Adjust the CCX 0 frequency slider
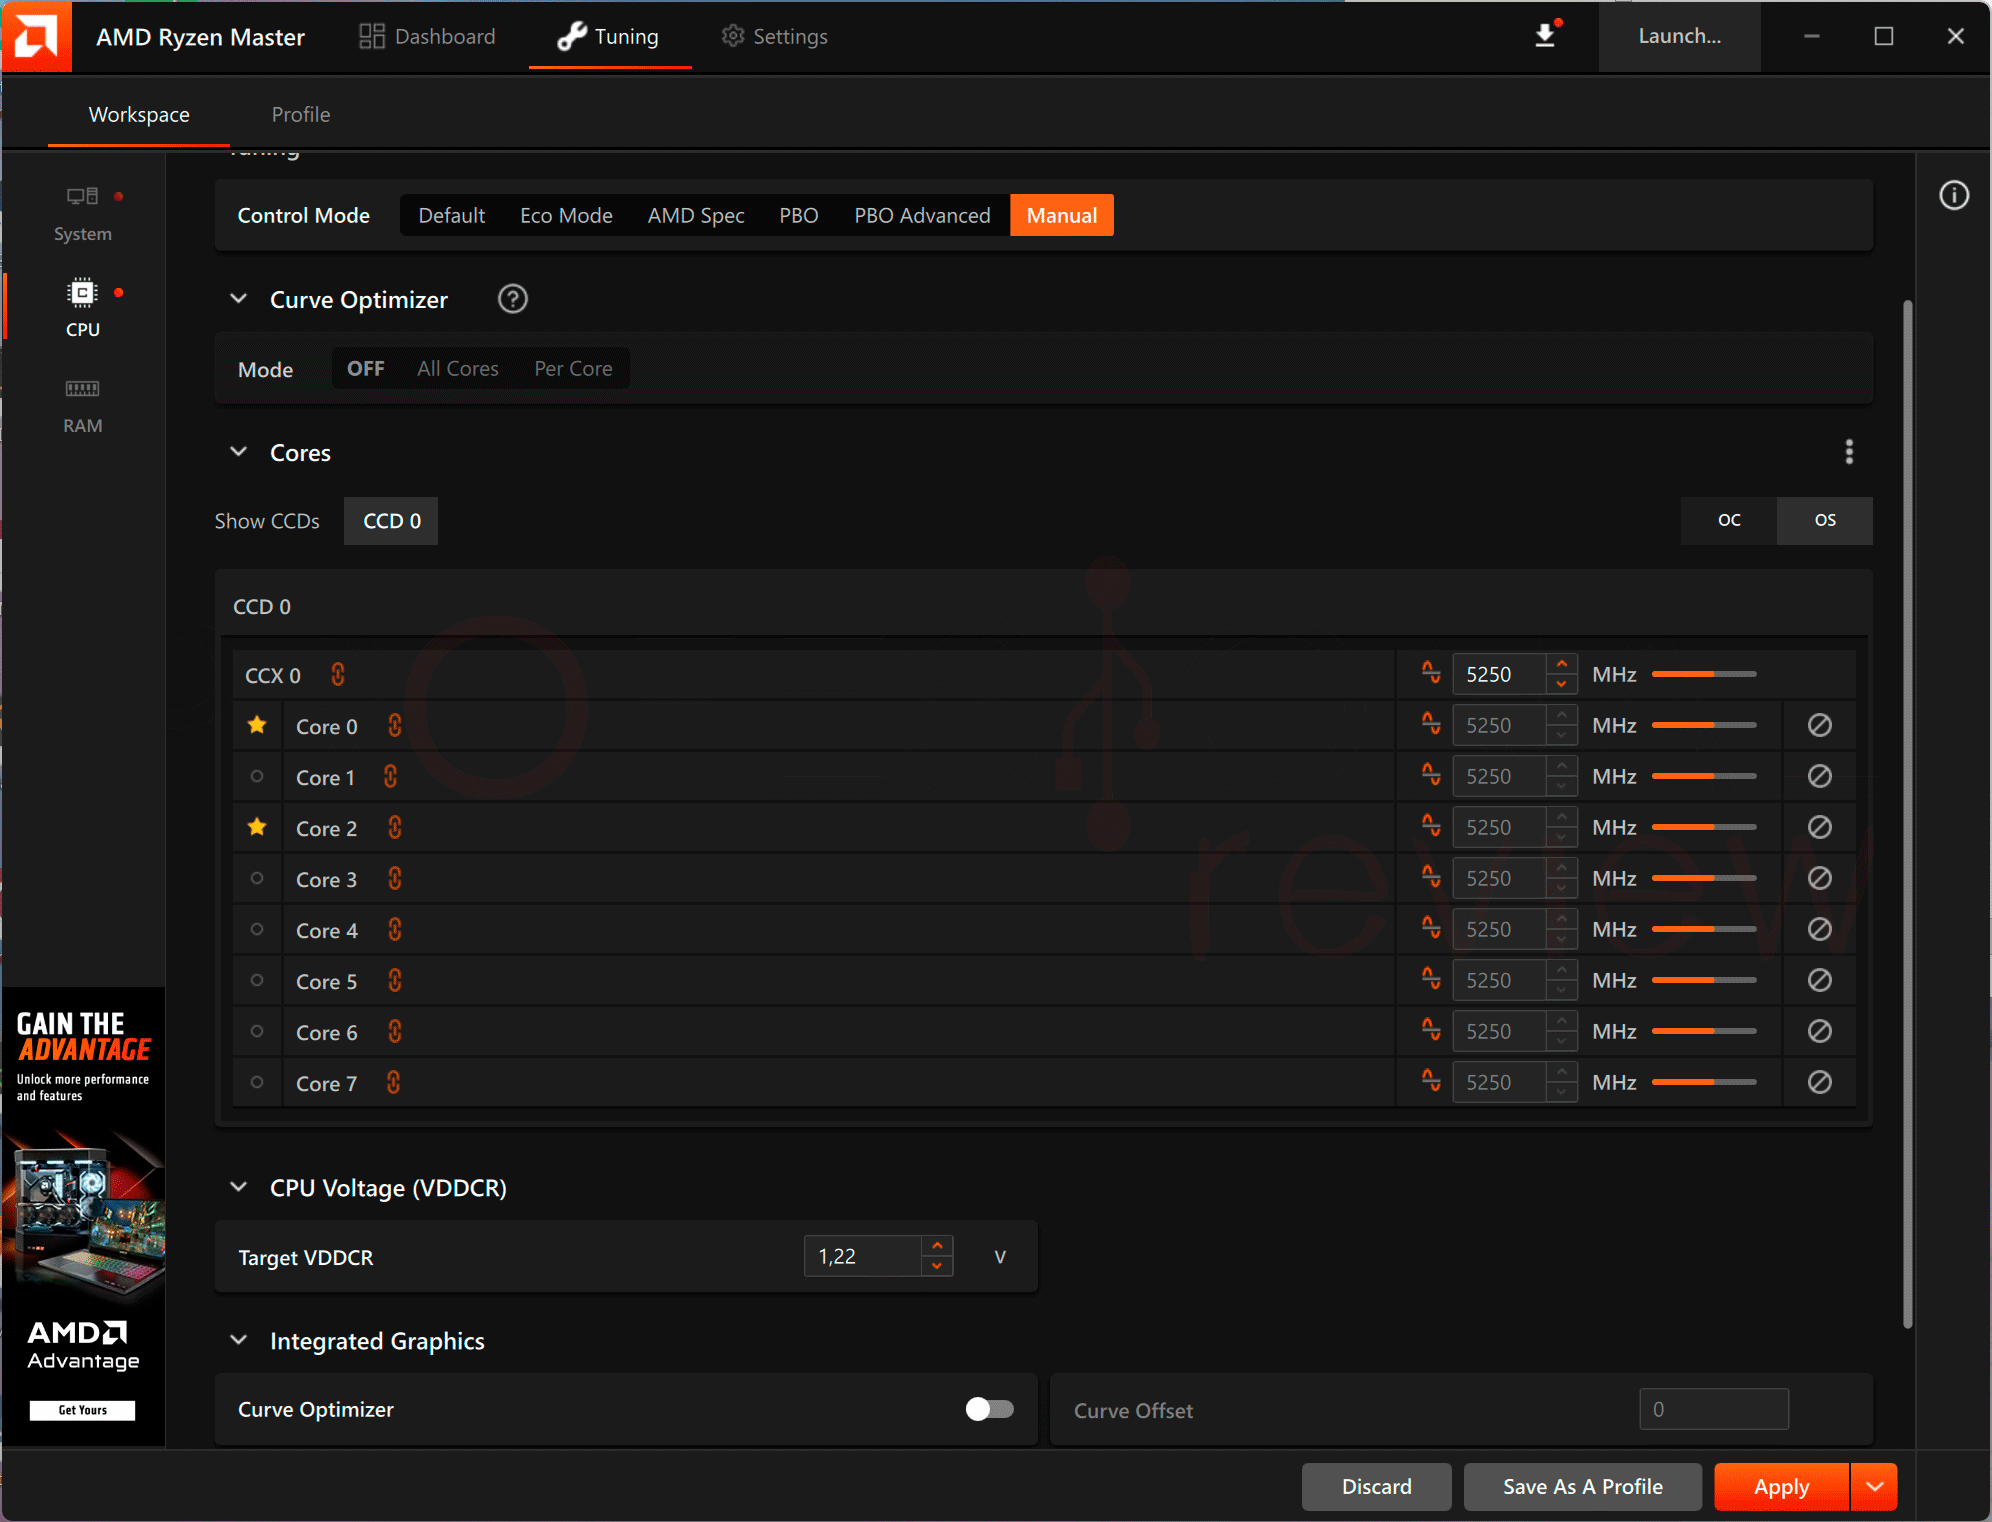The image size is (1992, 1522). pyautogui.click(x=1704, y=674)
